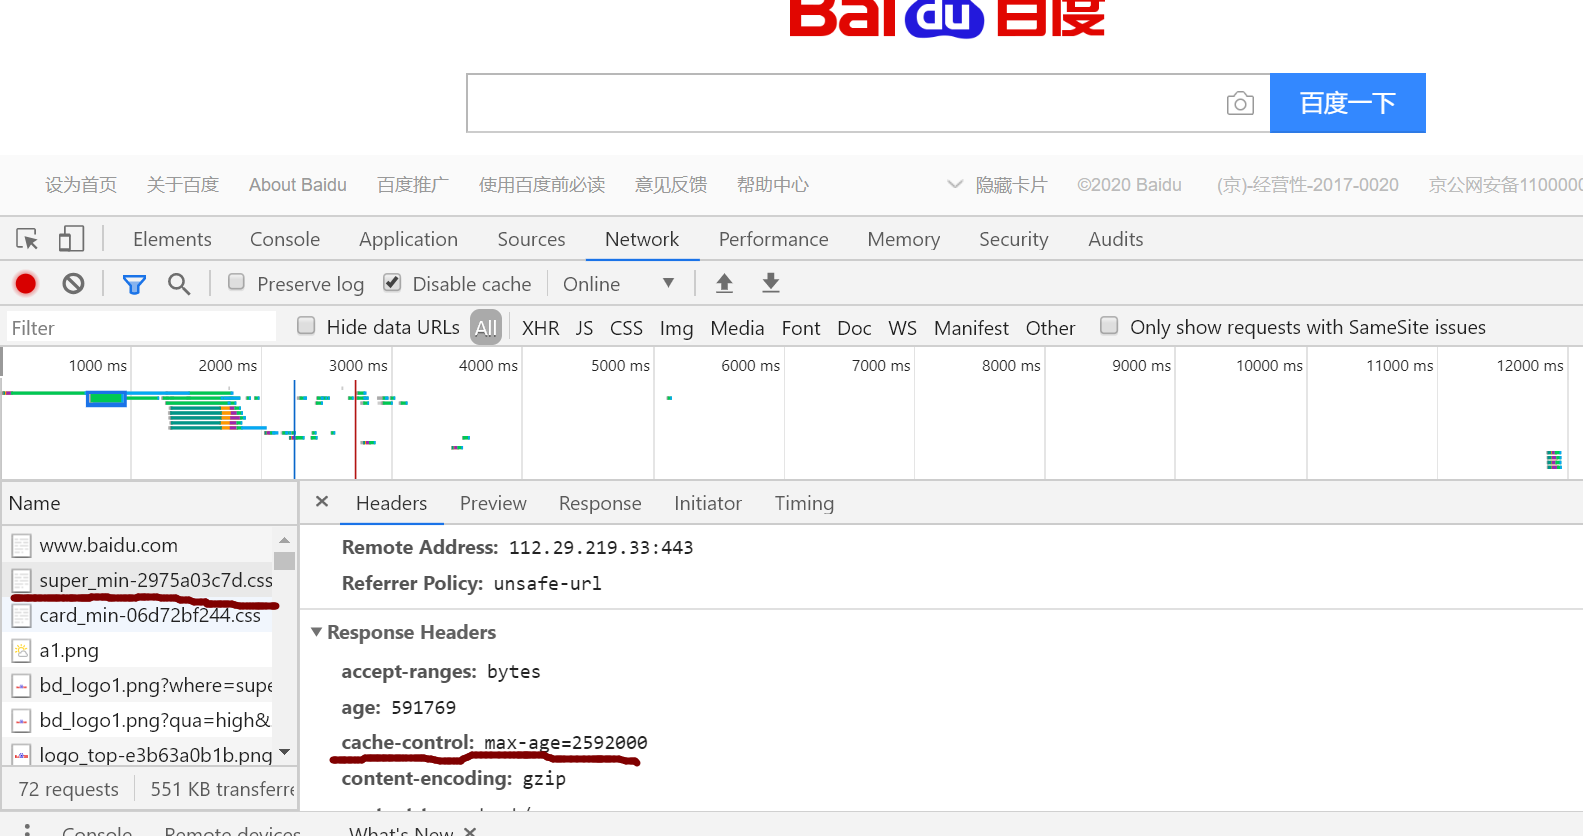The width and height of the screenshot is (1583, 836).
Task: Enable Hide data URLs checkbox
Action: pos(306,325)
